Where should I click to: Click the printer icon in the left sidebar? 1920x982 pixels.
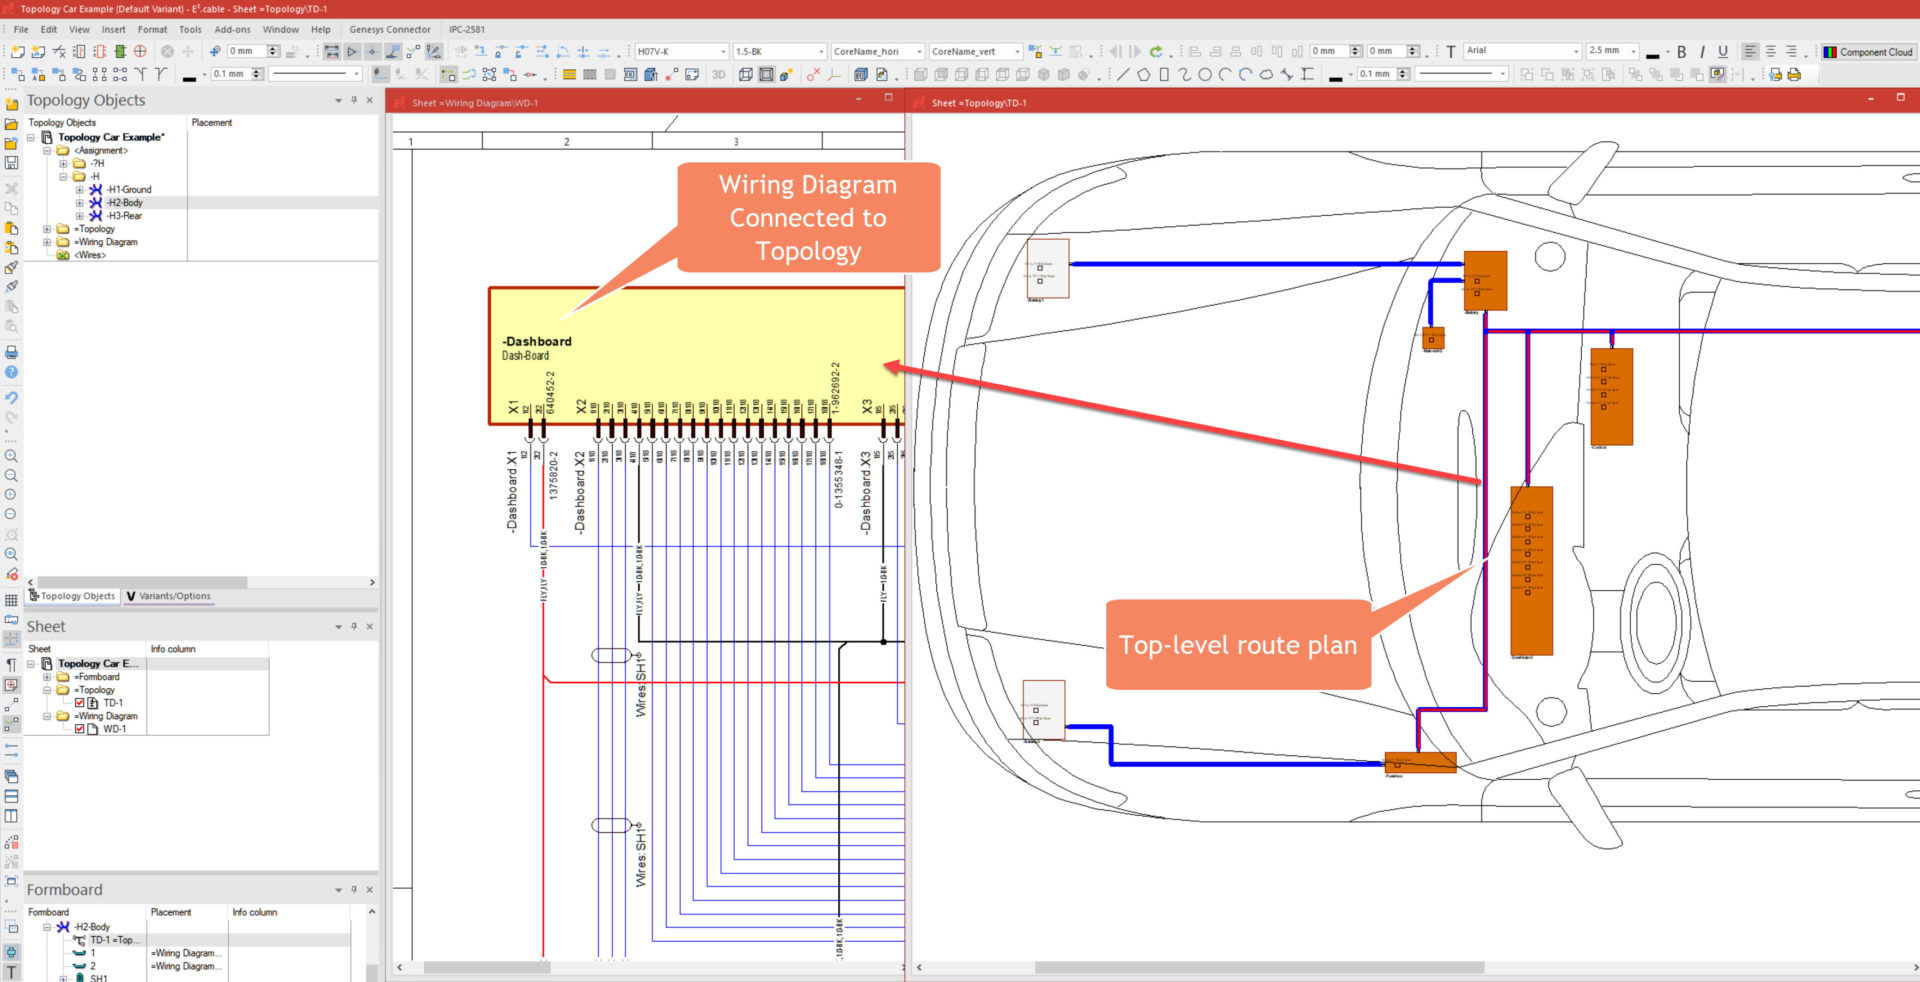(x=11, y=352)
